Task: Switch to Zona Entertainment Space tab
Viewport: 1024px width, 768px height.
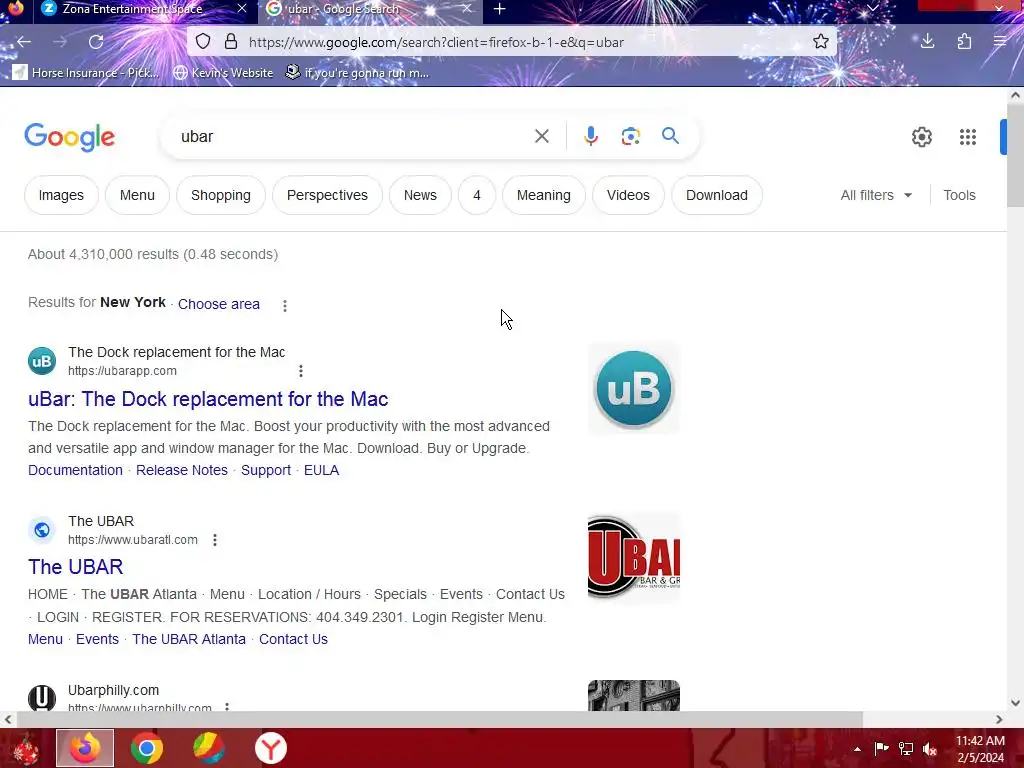Action: pyautogui.click(x=132, y=9)
